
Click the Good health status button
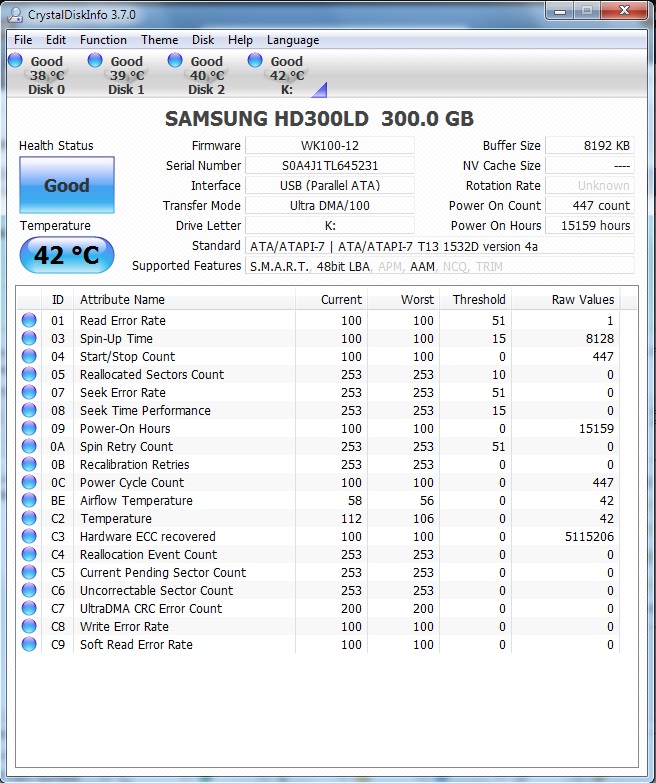click(x=67, y=185)
